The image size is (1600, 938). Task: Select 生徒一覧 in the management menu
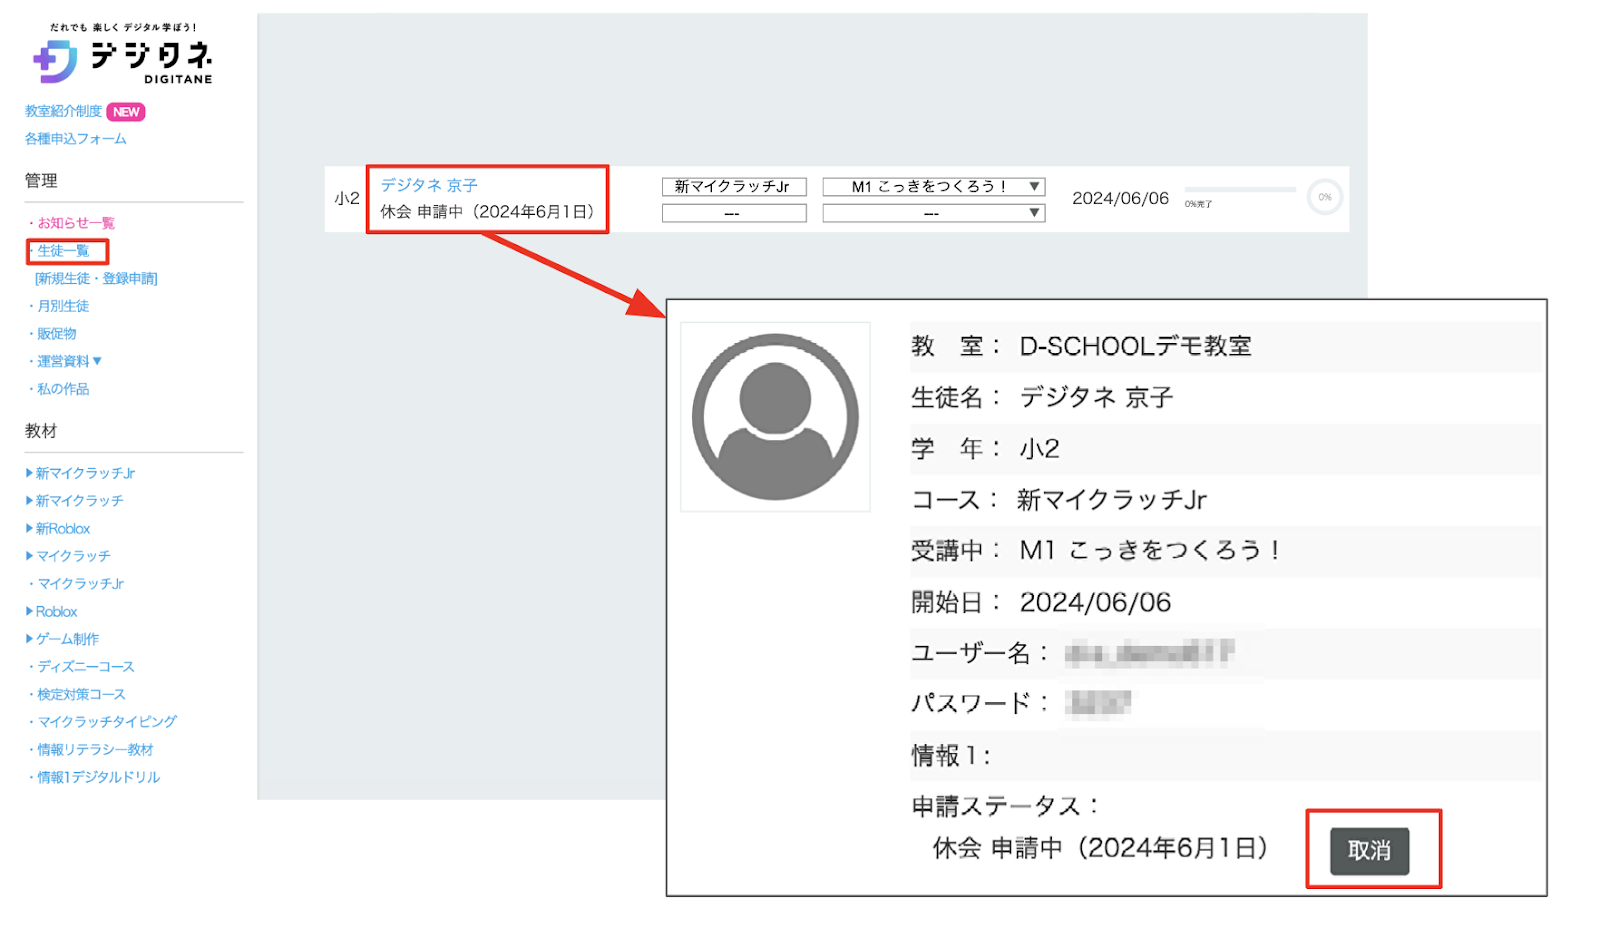(x=63, y=251)
